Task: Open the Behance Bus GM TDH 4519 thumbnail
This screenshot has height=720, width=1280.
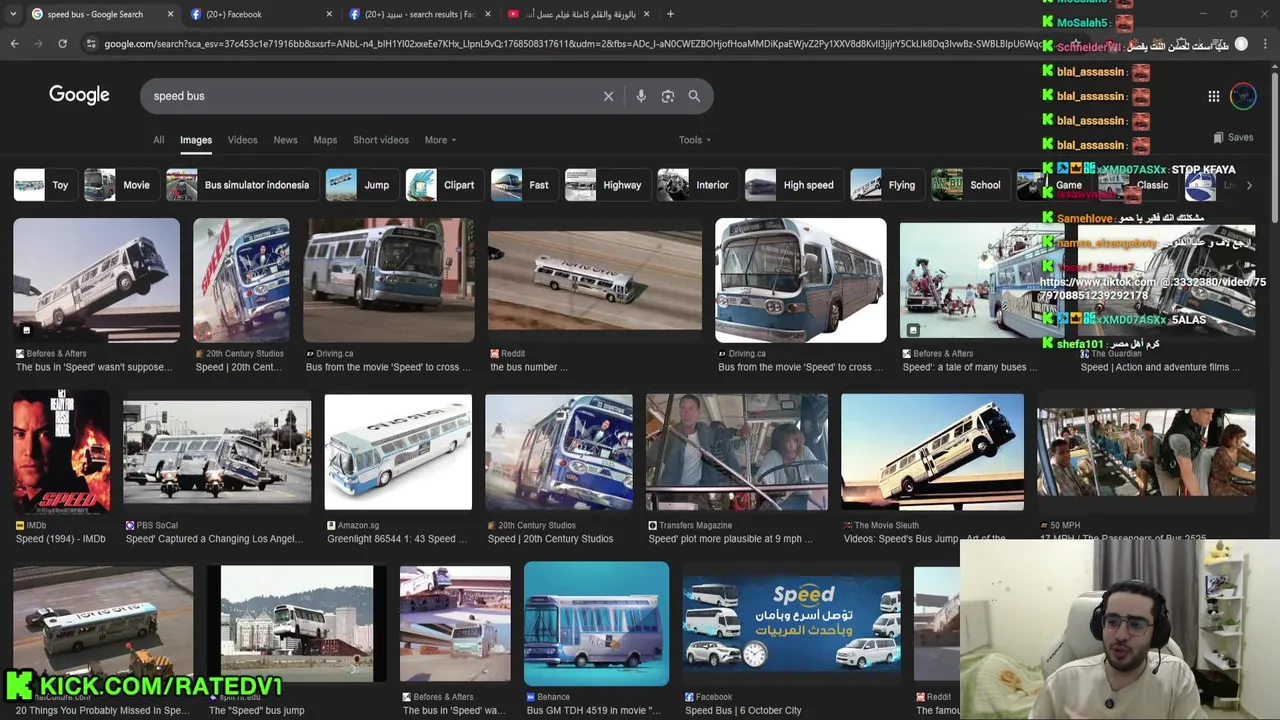Action: tap(596, 624)
